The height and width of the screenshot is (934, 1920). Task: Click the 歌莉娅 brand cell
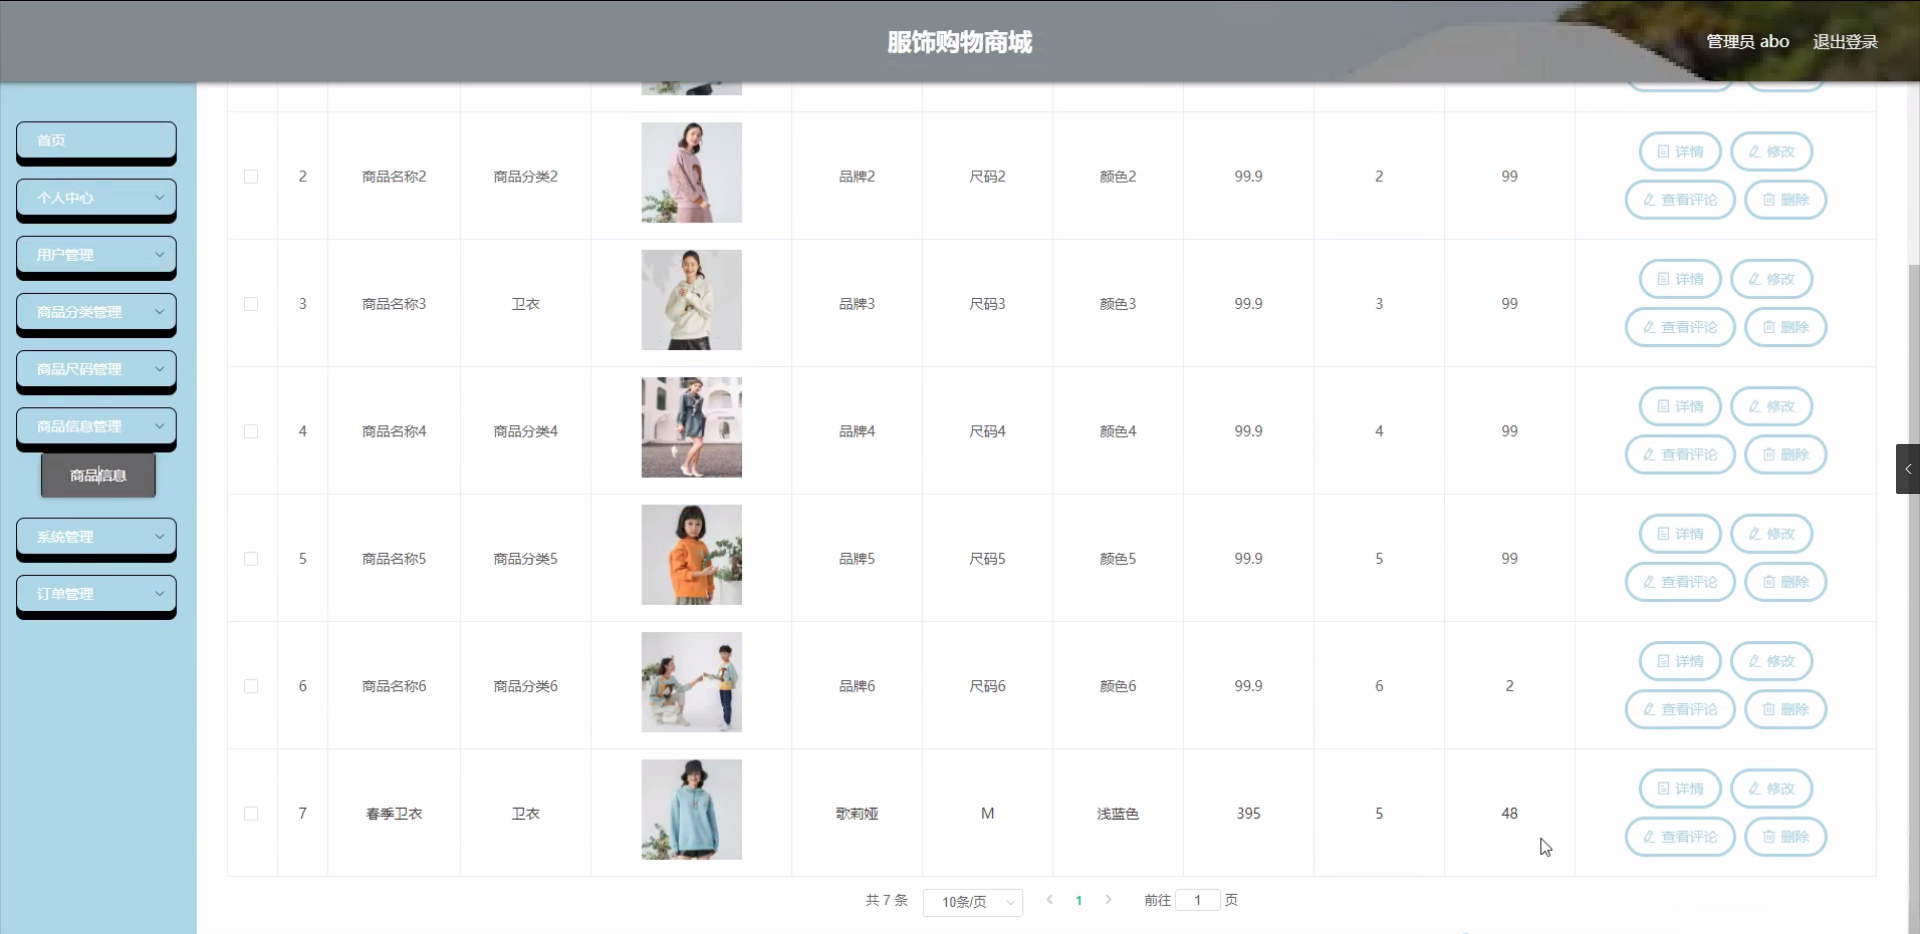point(857,814)
